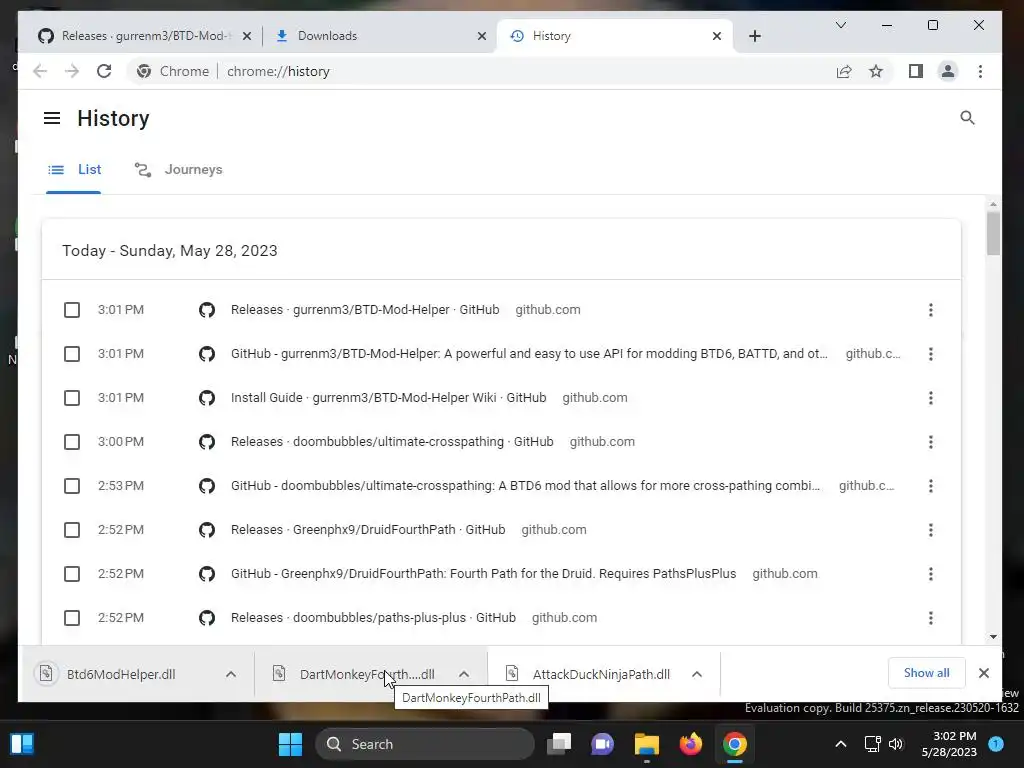Open Releases gurrenm3/BTD-Mod-Helper history link
1024x768 pixels.
point(364,310)
